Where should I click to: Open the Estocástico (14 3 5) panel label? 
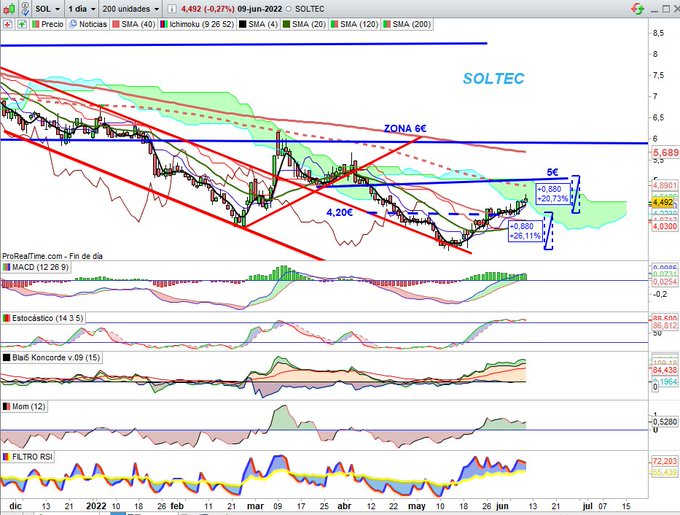click(x=43, y=318)
